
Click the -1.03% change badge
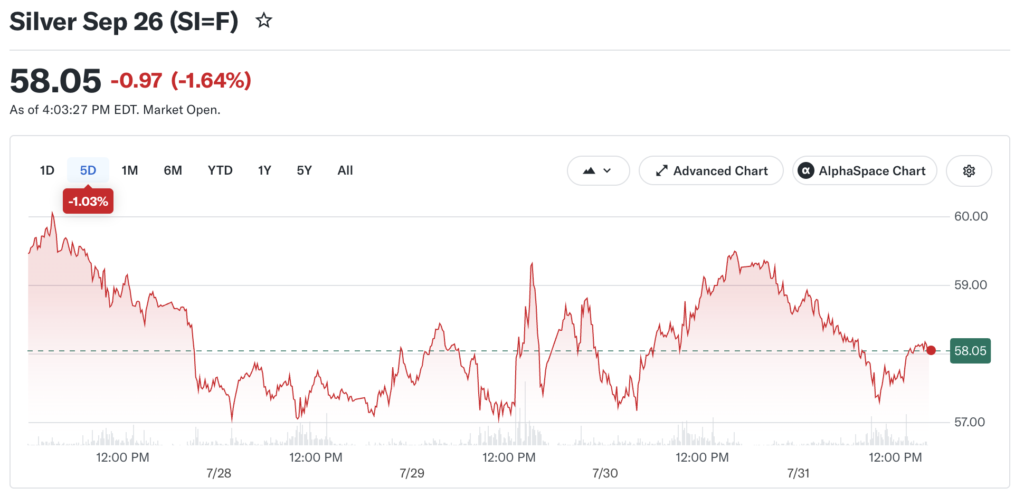(88, 201)
